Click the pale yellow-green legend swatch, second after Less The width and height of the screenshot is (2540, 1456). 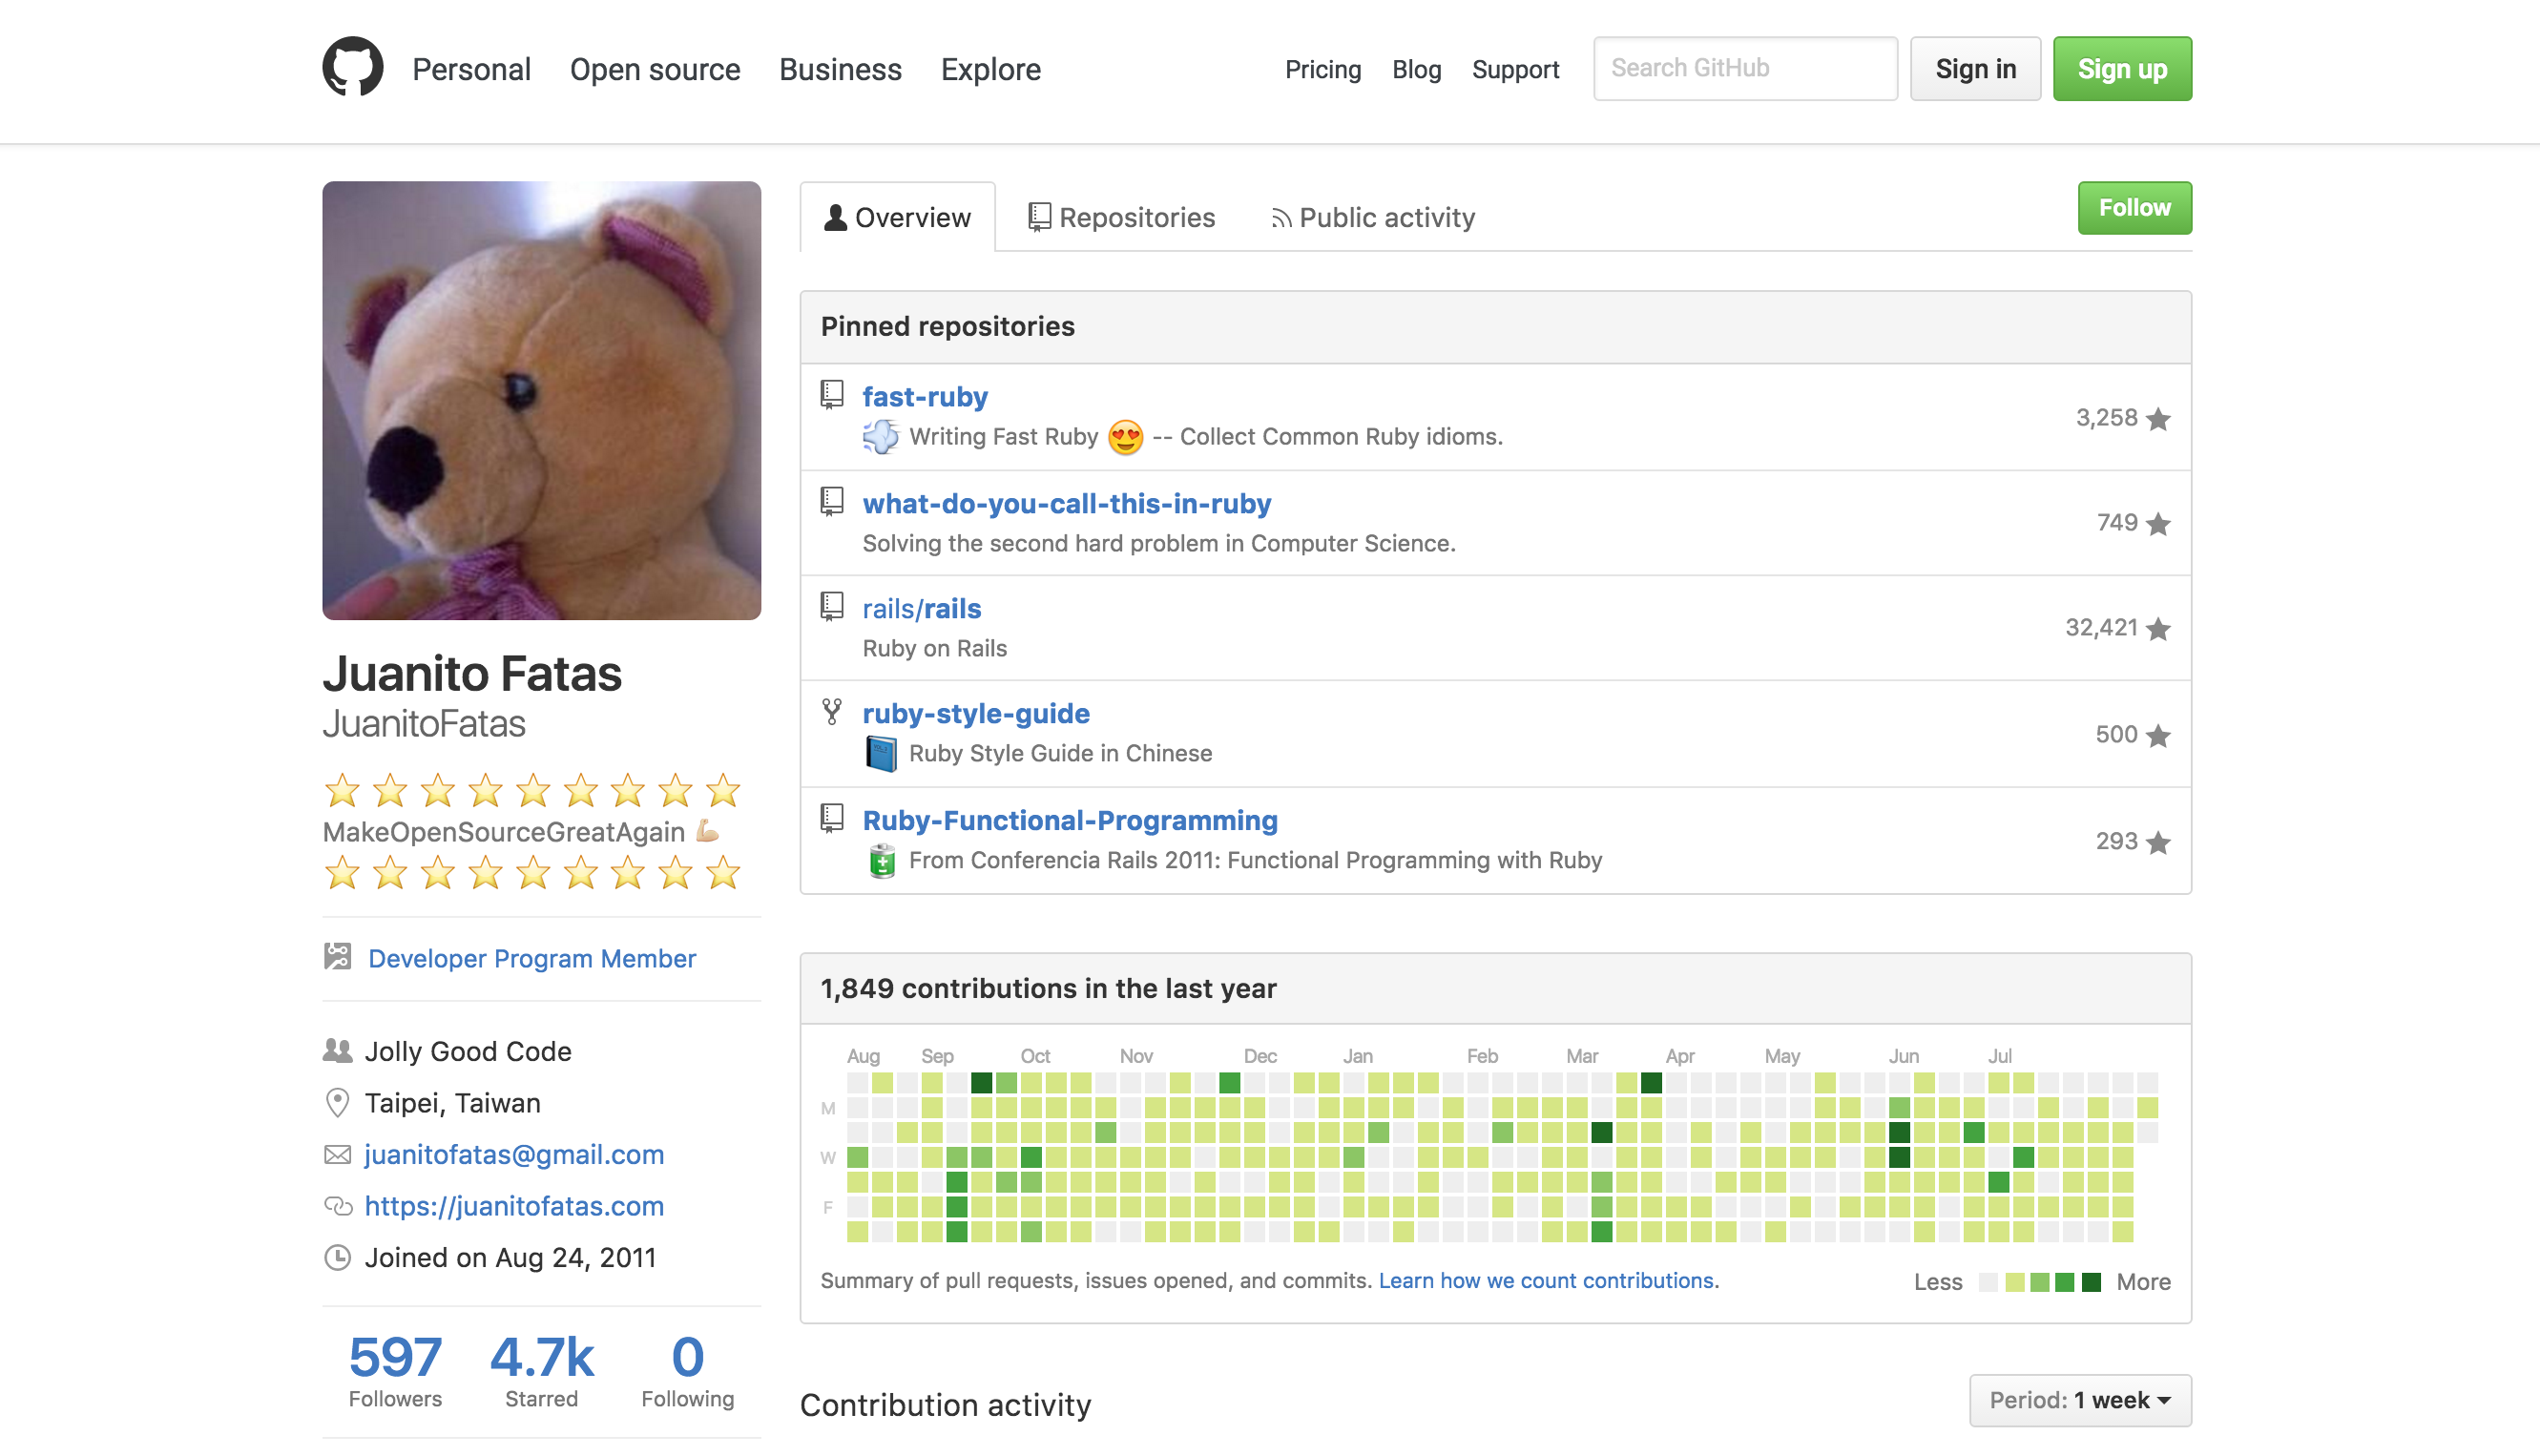click(x=2014, y=1282)
